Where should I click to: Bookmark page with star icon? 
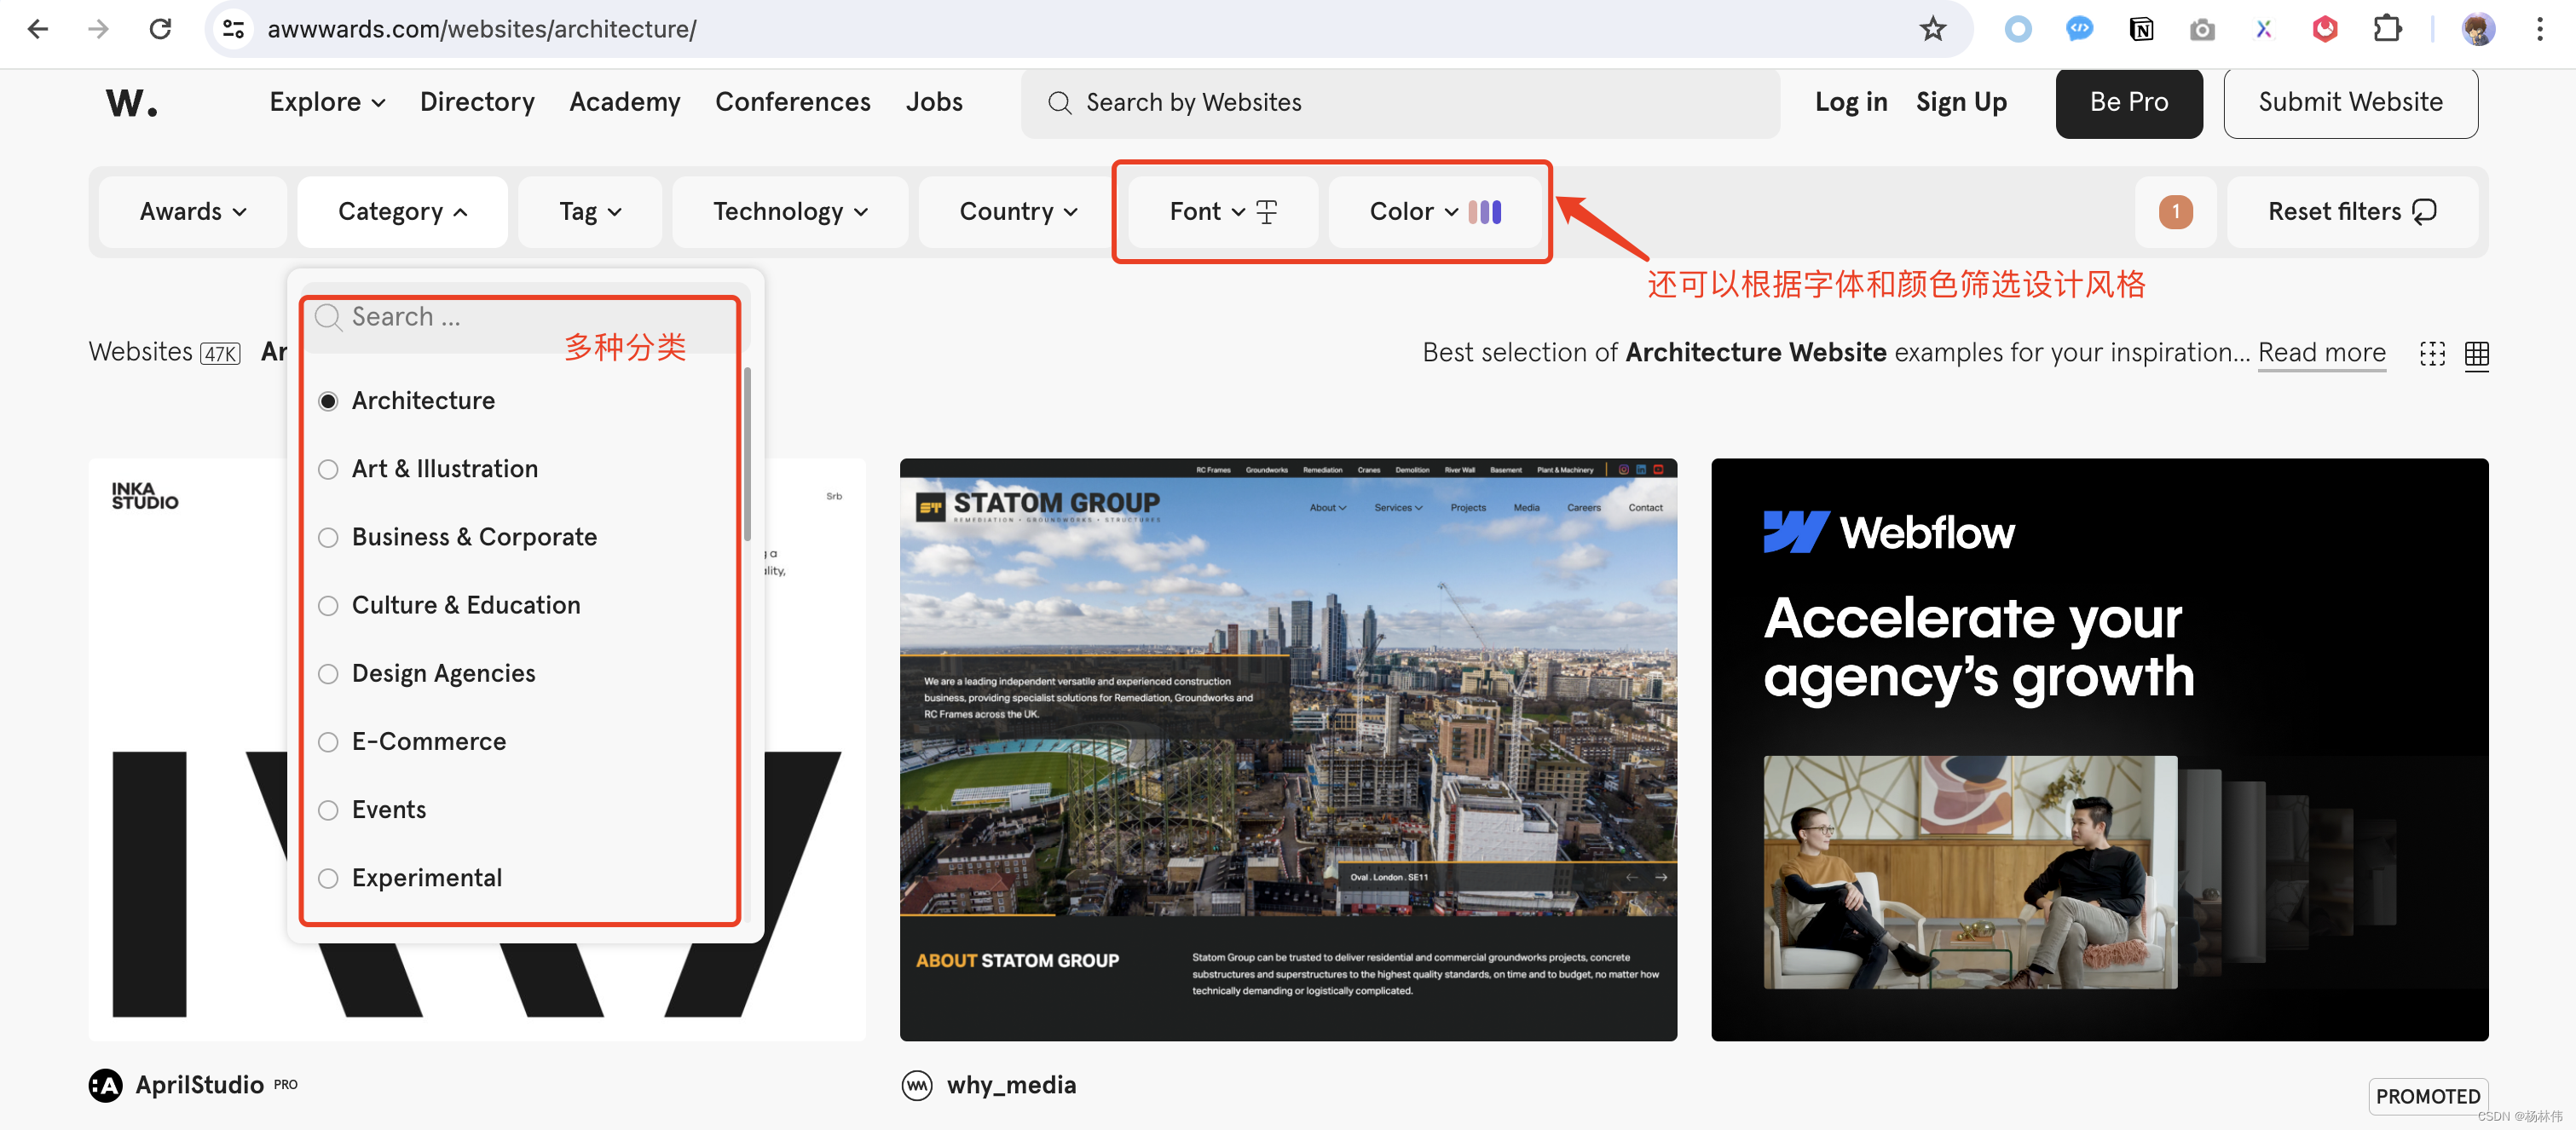click(1932, 29)
